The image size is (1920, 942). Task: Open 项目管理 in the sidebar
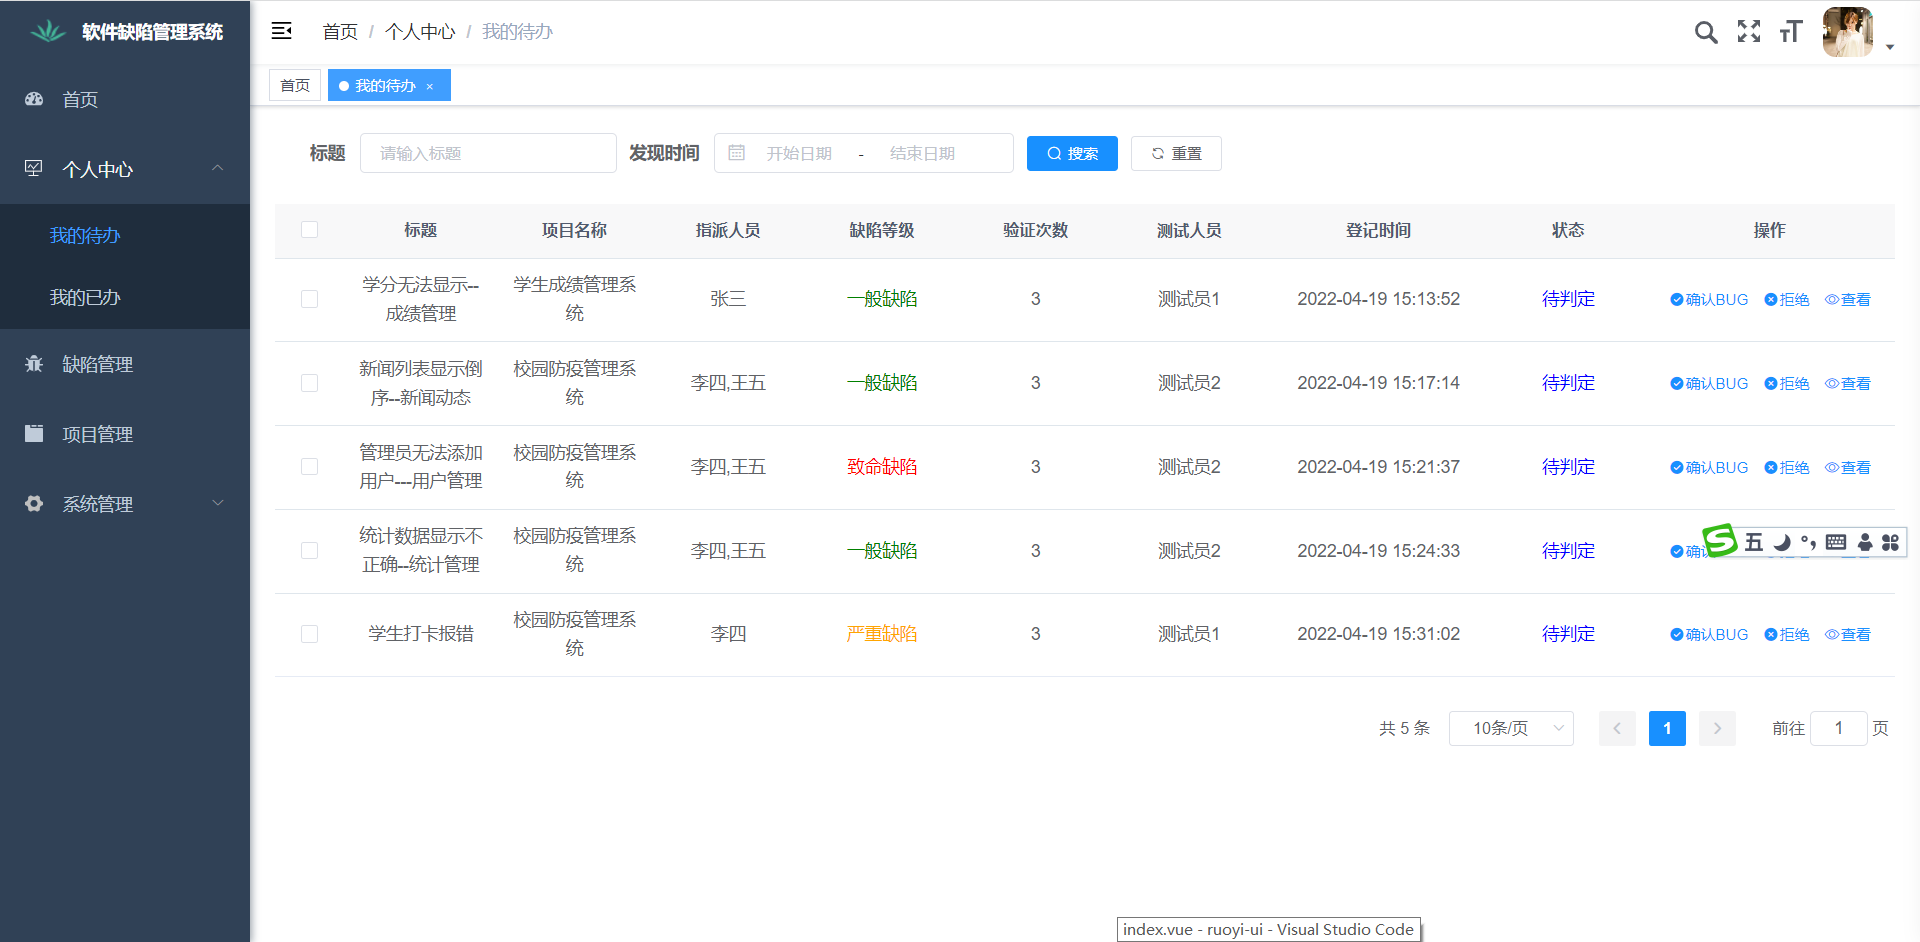[x=125, y=434]
